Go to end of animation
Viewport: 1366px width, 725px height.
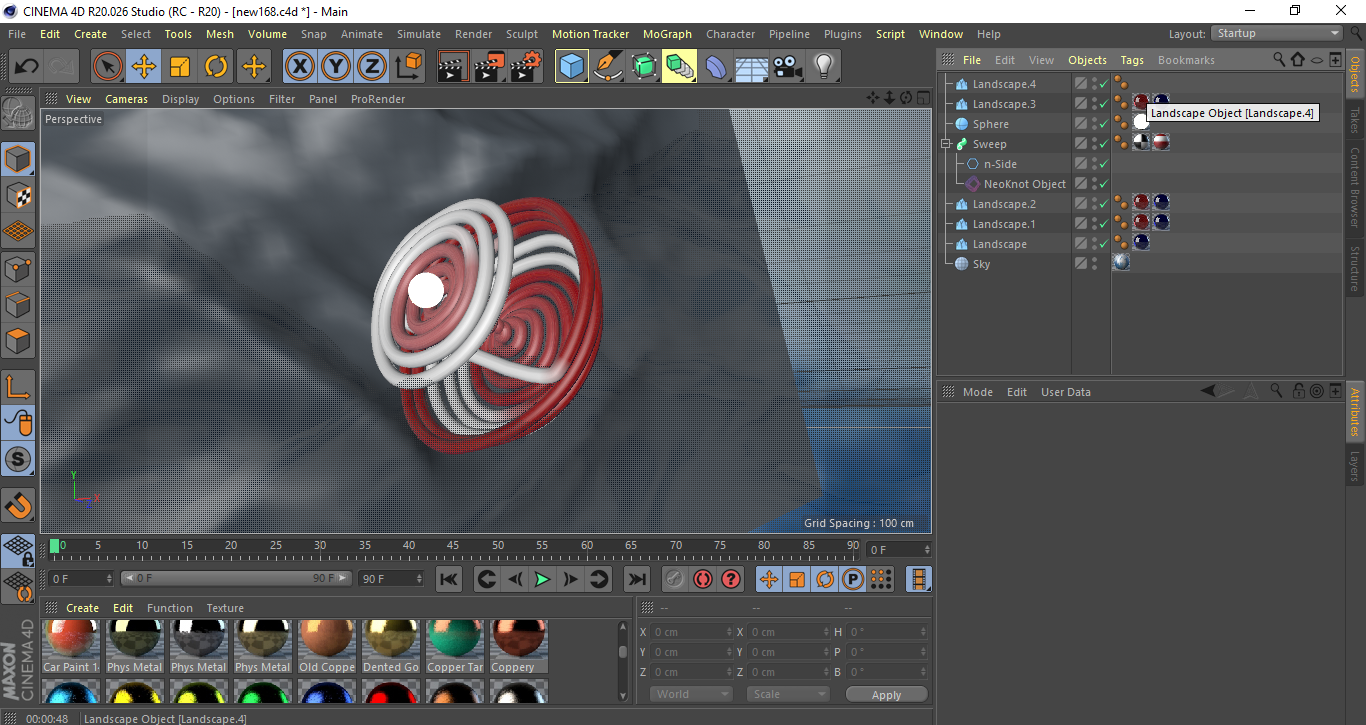point(636,579)
